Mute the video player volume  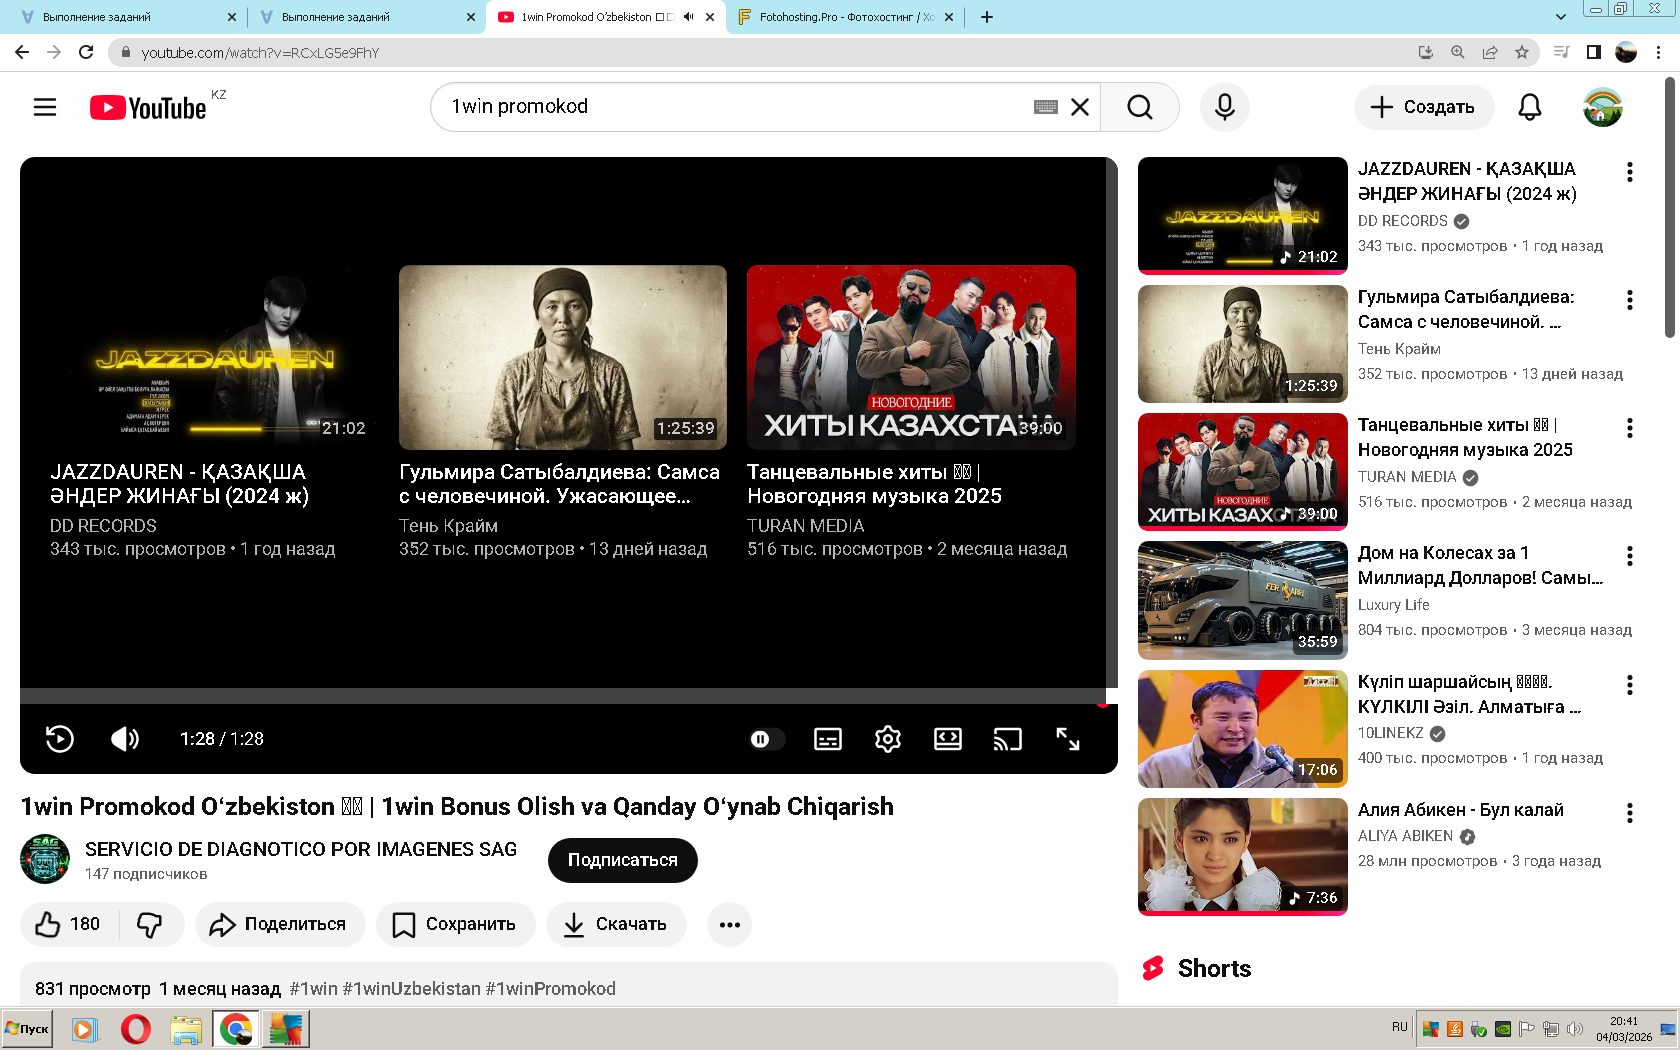[x=125, y=739]
